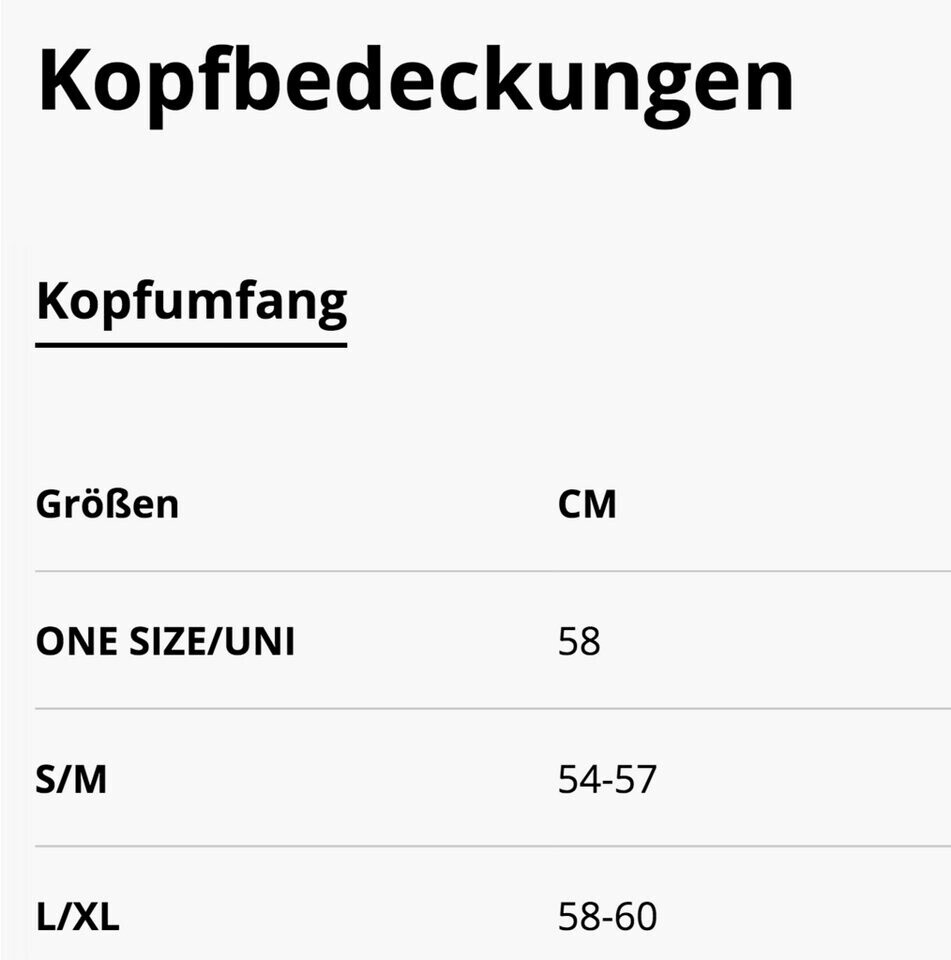Click the word SIZE in the first row
951x960 pixels.
(157, 642)
